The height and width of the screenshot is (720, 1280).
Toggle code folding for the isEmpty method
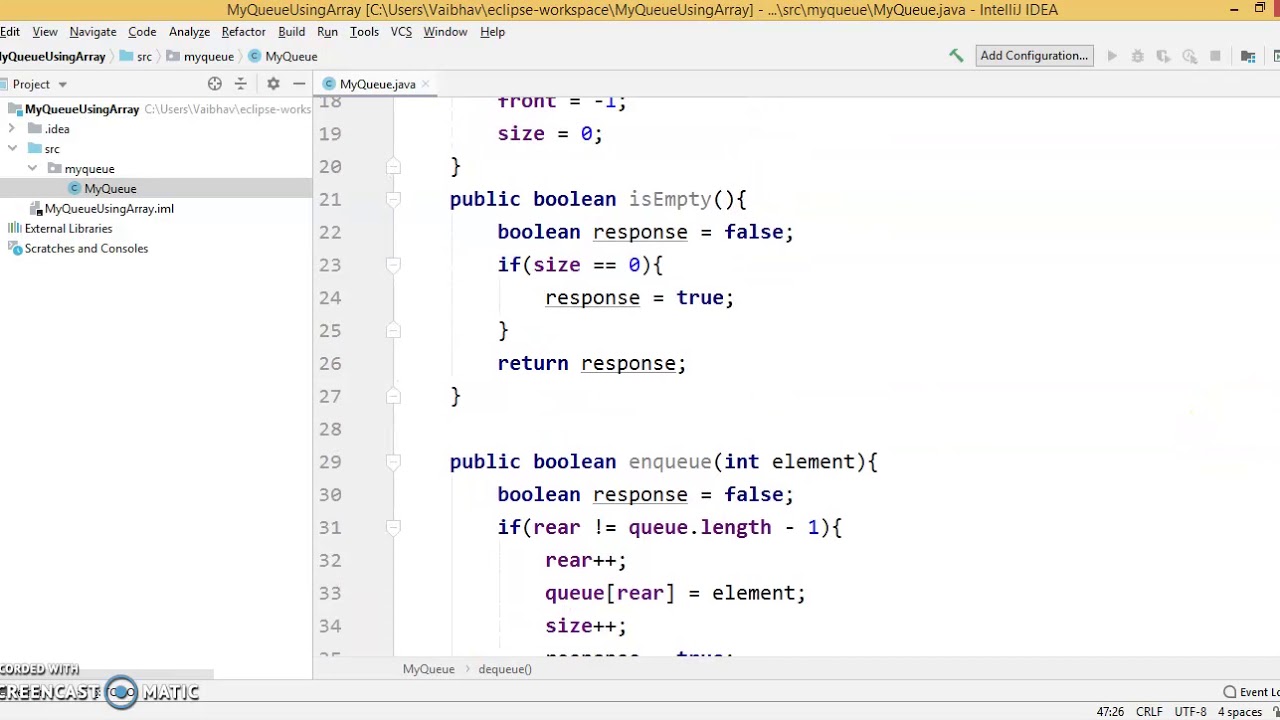[x=393, y=200]
